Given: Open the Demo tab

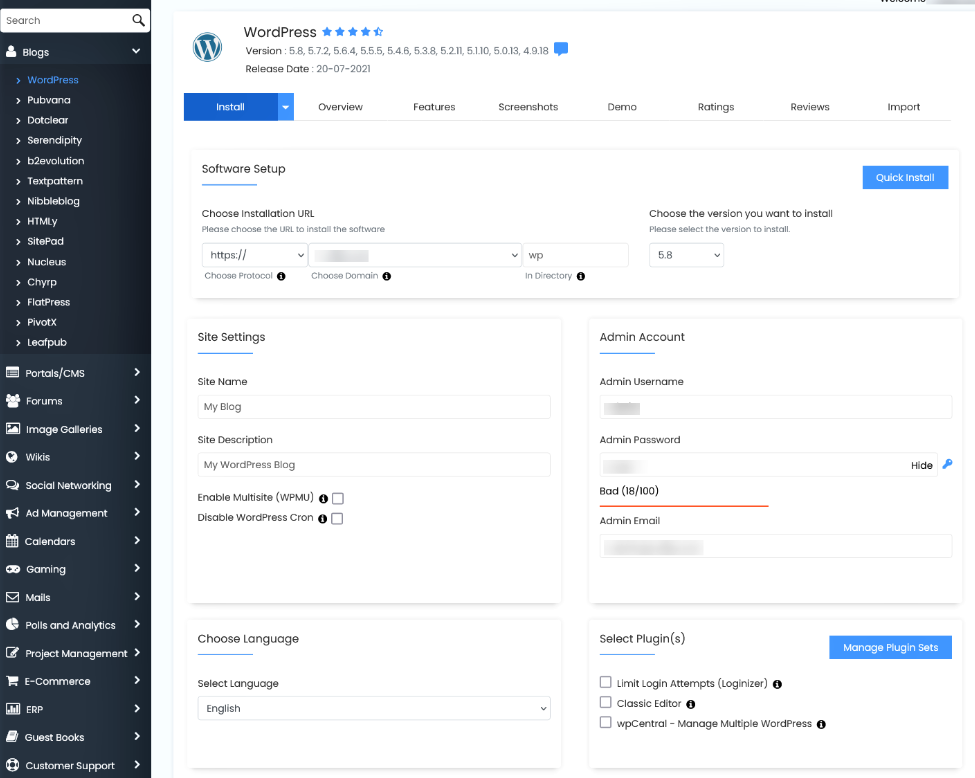Looking at the screenshot, I should pyautogui.click(x=622, y=107).
